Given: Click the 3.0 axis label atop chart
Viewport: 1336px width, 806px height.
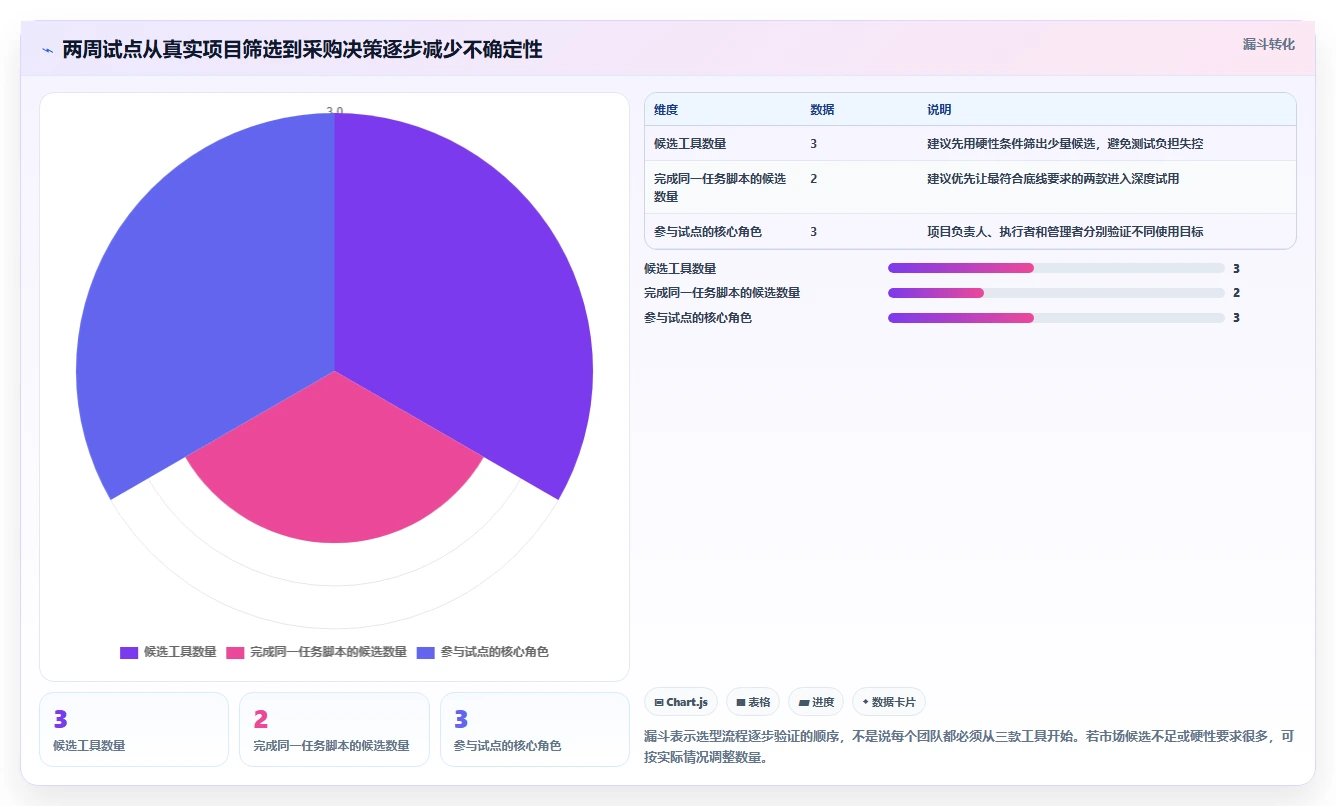Looking at the screenshot, I should coord(334,111).
